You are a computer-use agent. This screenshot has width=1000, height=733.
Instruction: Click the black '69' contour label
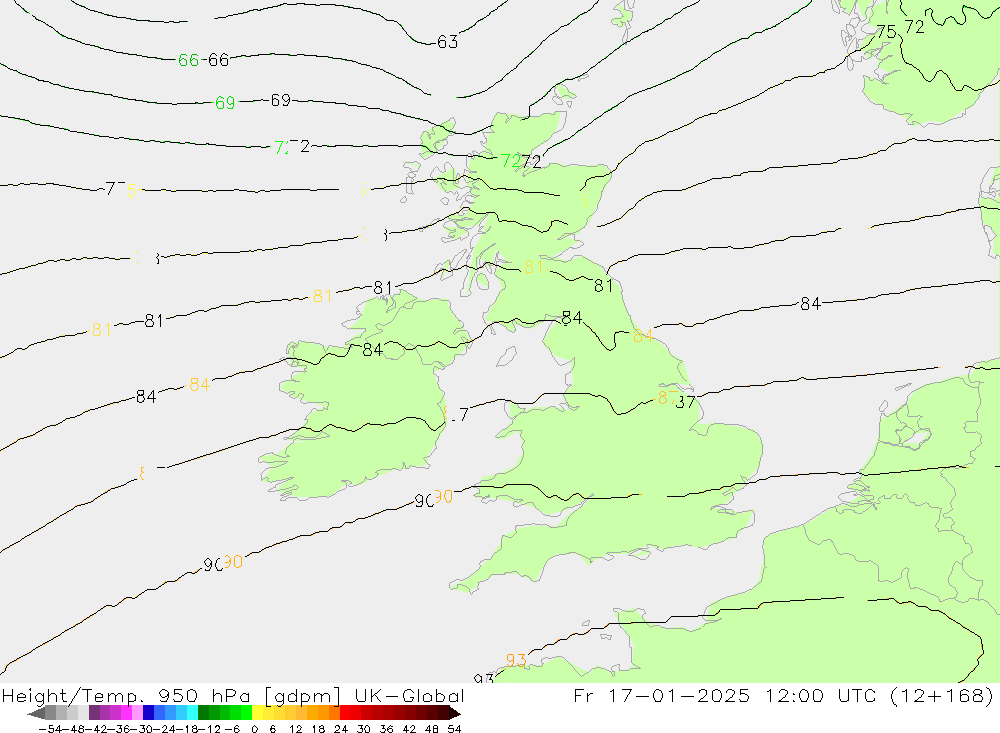pos(281,100)
